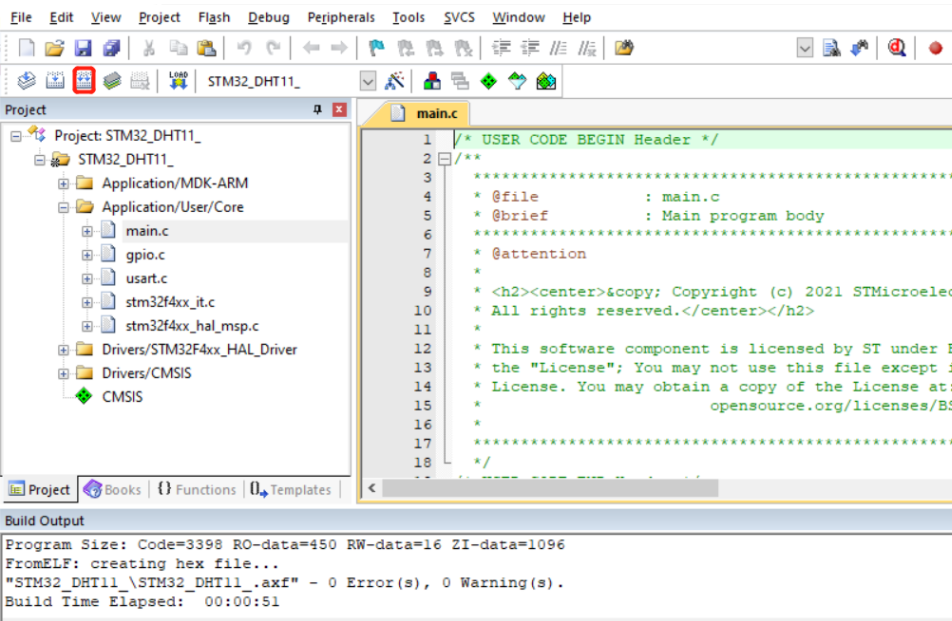Cut selected text with scissors icon
952x621 pixels.
pos(149,48)
